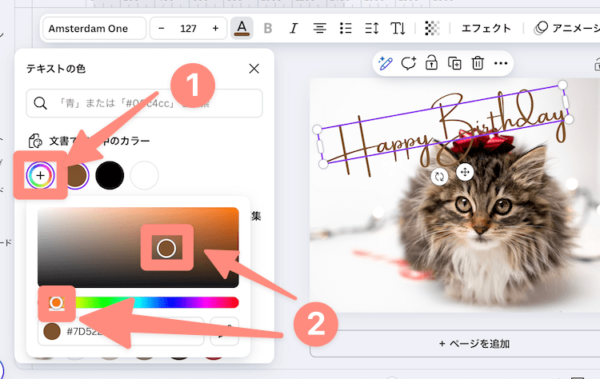
Task: Open the transparency checkerboard control
Action: click(x=432, y=28)
